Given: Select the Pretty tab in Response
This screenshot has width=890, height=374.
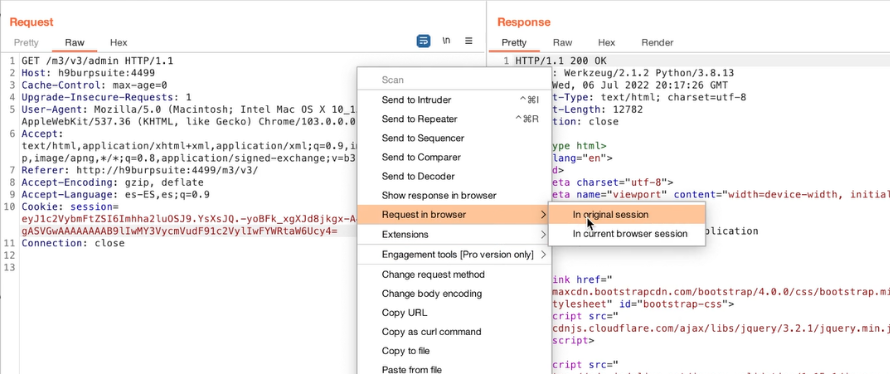Looking at the screenshot, I should pyautogui.click(x=514, y=43).
